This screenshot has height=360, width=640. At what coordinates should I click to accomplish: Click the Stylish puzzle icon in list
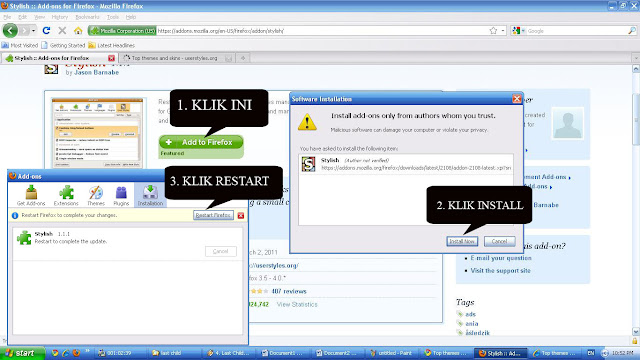pos(24,238)
